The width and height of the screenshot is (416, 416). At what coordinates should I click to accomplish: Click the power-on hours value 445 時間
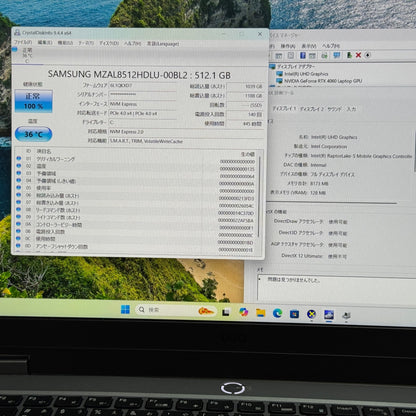click(245, 124)
